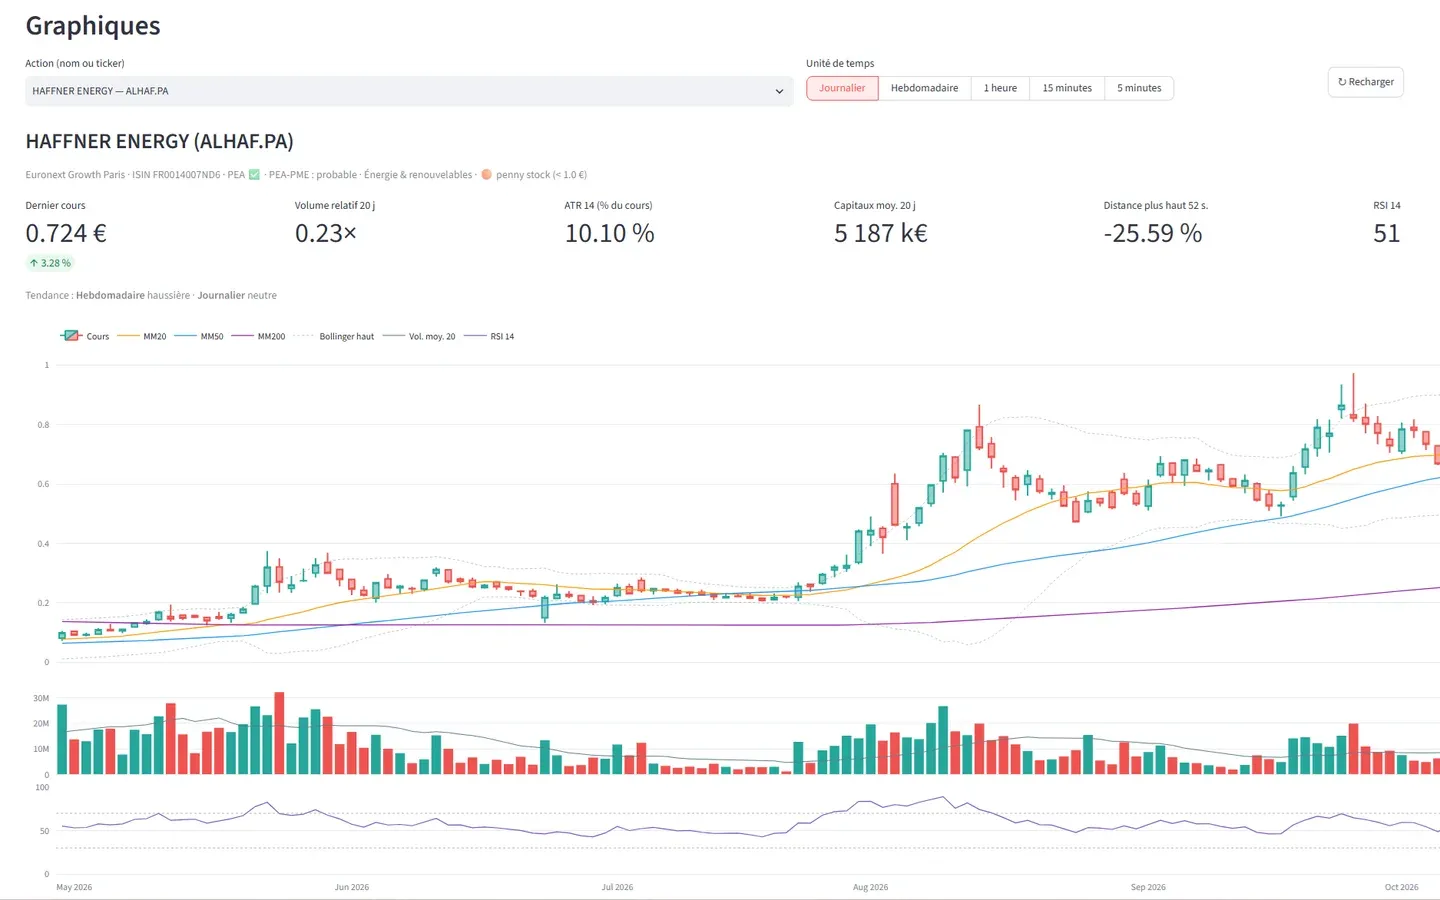The width and height of the screenshot is (1440, 900).
Task: Hide the MM20 moving average in legend
Action: [142, 336]
